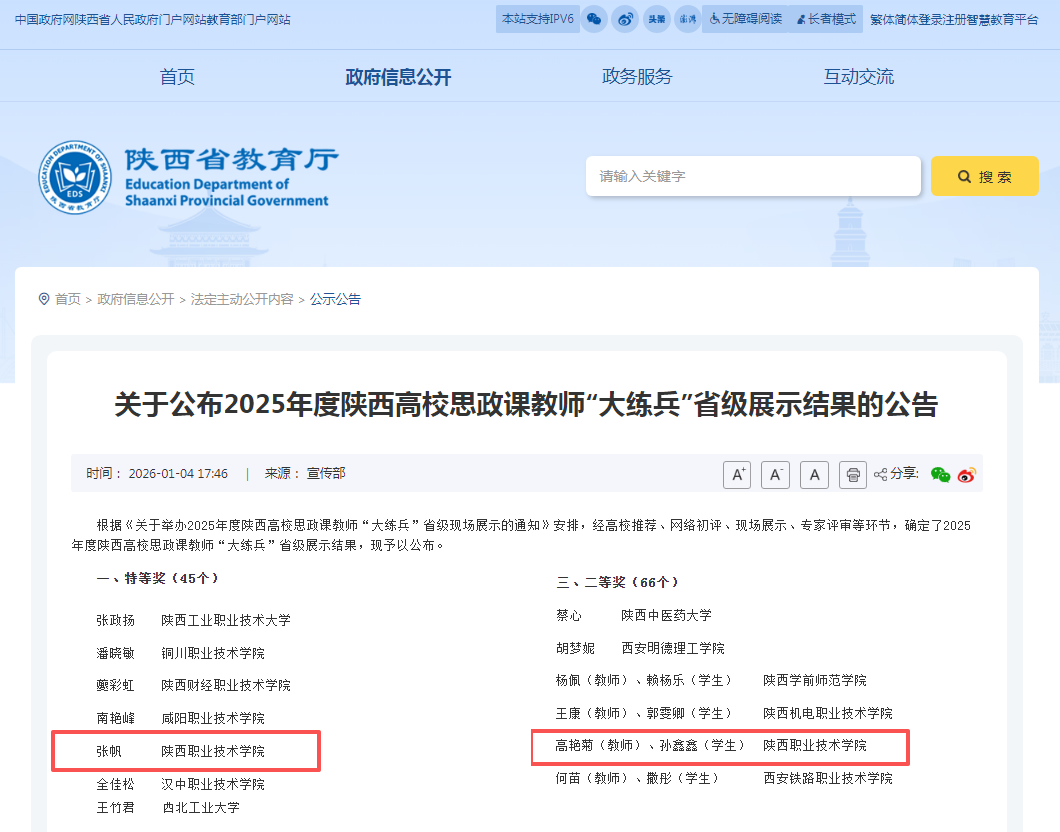
Task: Click the print icon in article toolbar
Action: (x=852, y=474)
